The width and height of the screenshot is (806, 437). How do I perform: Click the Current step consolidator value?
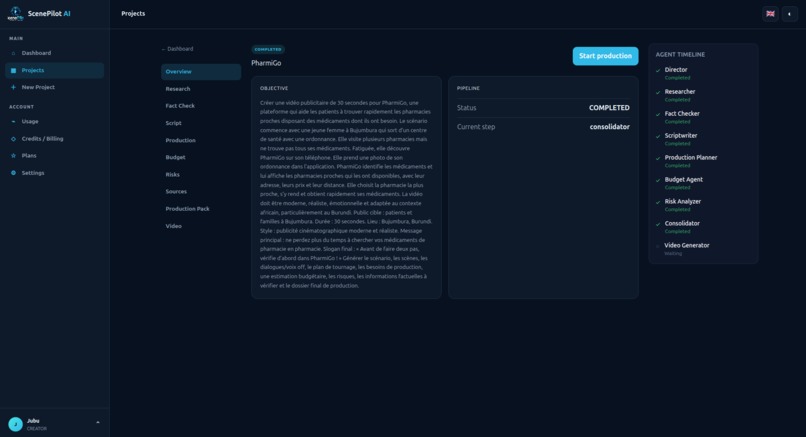[610, 127]
